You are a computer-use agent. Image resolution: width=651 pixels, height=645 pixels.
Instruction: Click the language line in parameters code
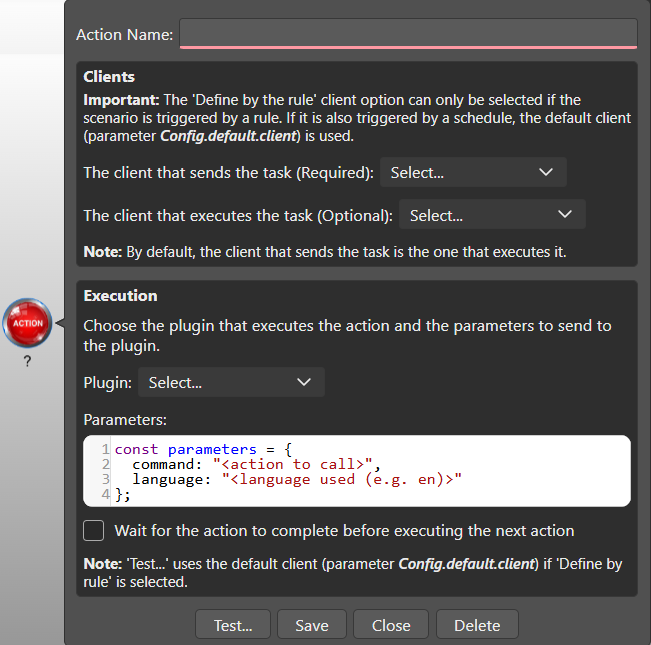(297, 479)
